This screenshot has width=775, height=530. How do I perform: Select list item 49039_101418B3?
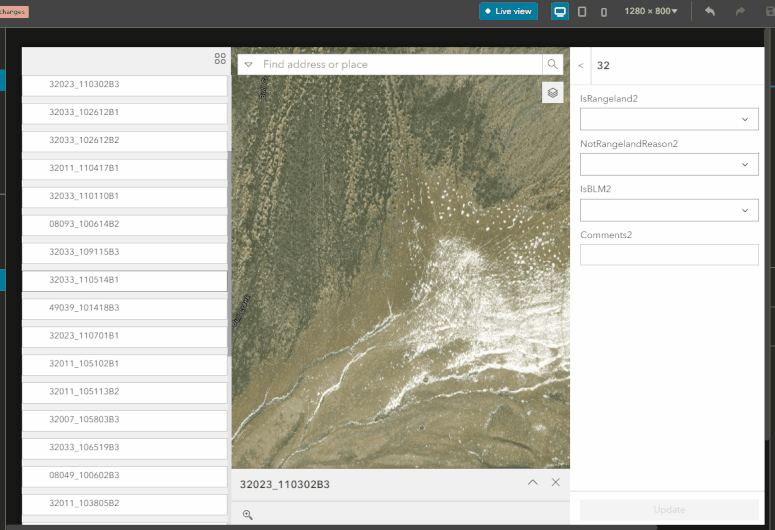coord(125,309)
